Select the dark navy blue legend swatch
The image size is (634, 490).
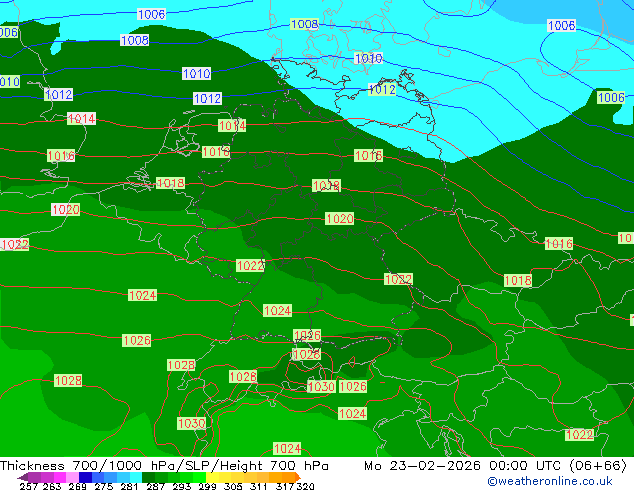pyautogui.click(x=85, y=477)
